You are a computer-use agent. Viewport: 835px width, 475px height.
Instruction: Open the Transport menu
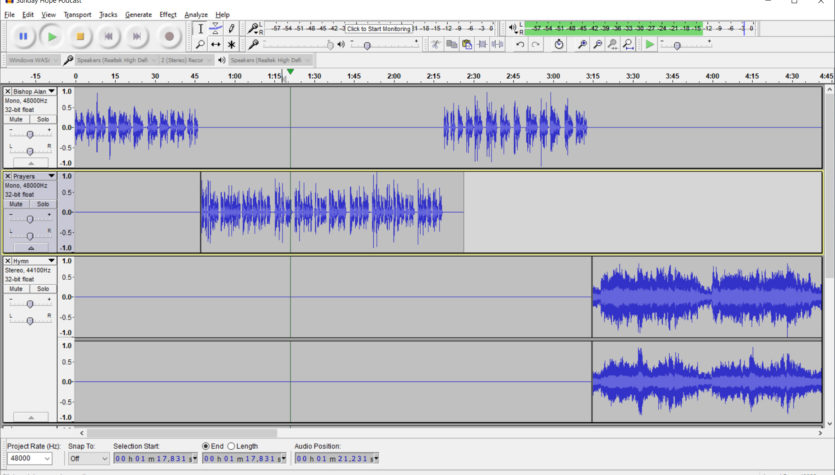pyautogui.click(x=77, y=15)
